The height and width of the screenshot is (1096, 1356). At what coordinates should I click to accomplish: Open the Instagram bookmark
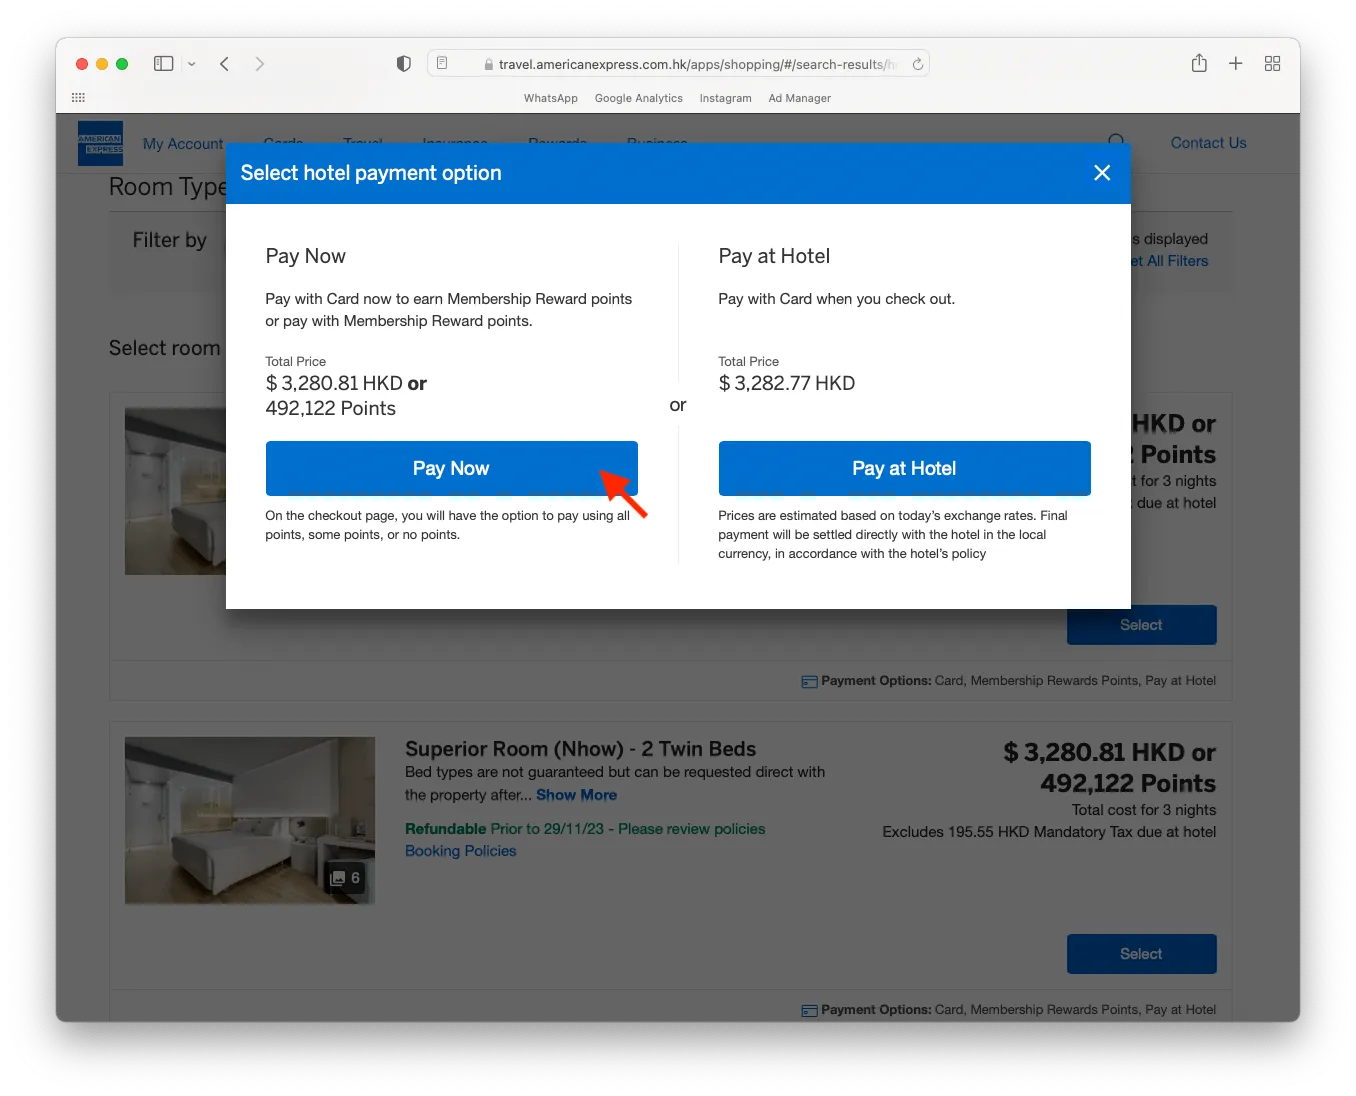[x=725, y=98]
